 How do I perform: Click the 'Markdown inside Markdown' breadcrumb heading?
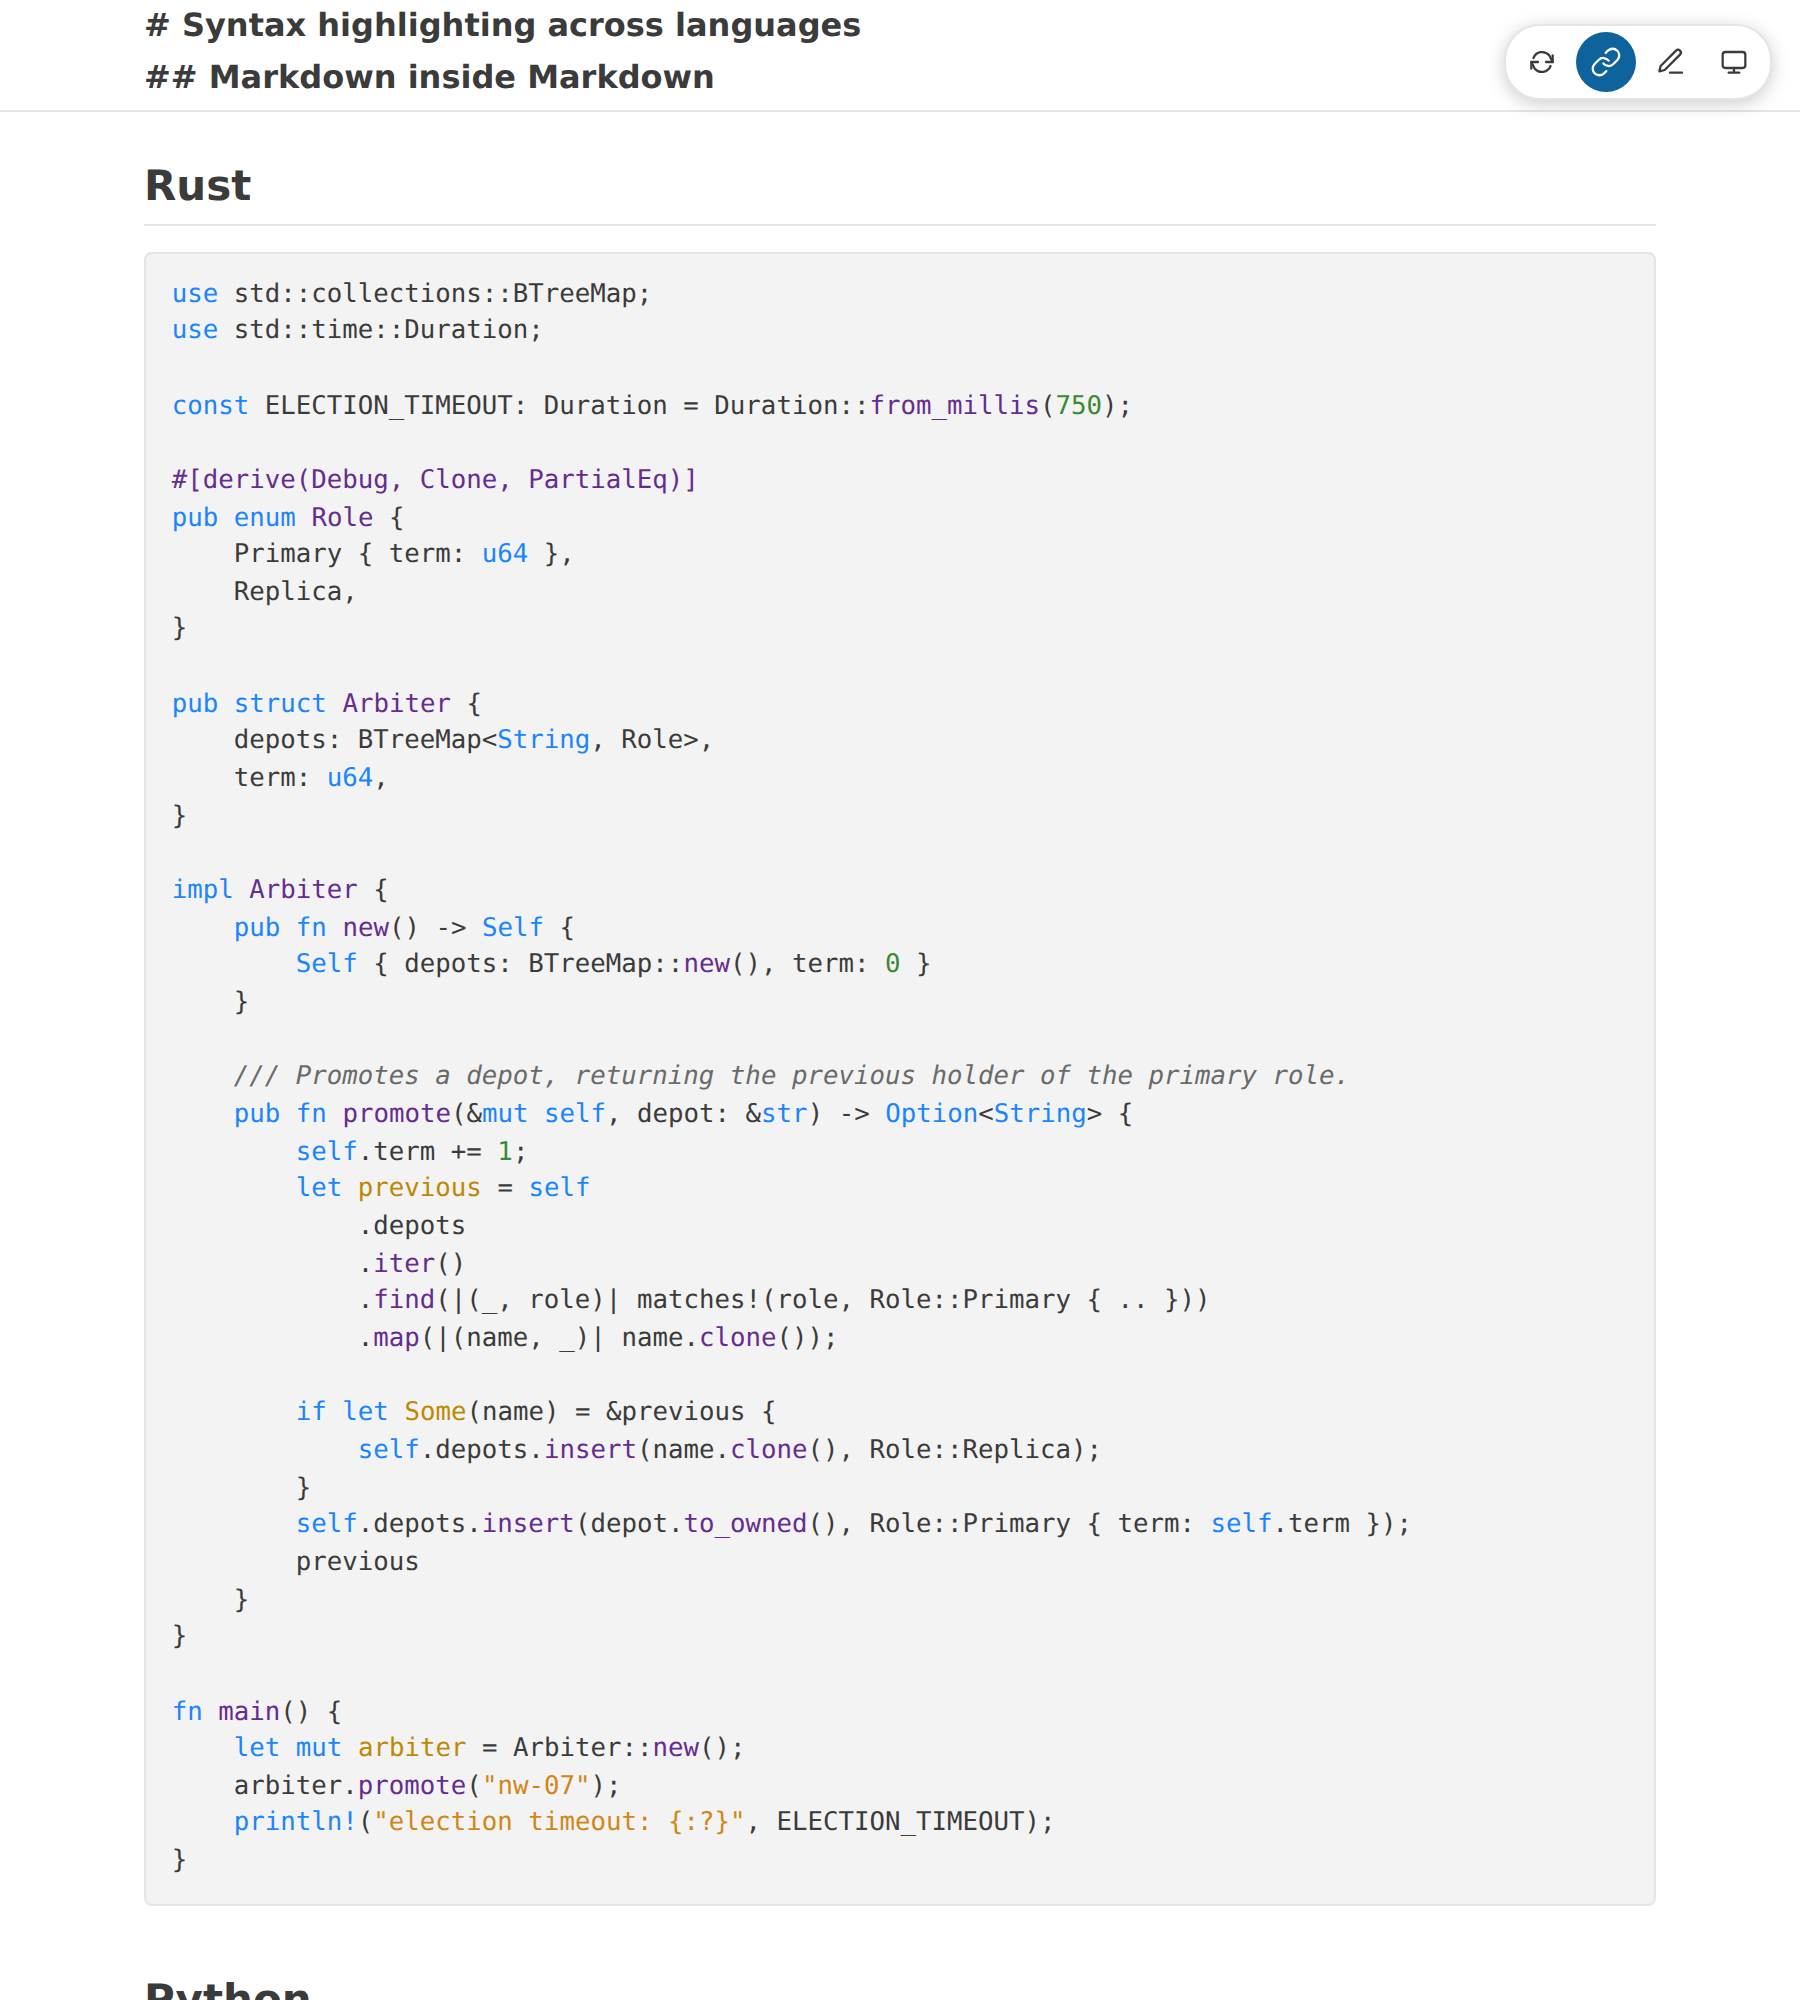tap(430, 77)
